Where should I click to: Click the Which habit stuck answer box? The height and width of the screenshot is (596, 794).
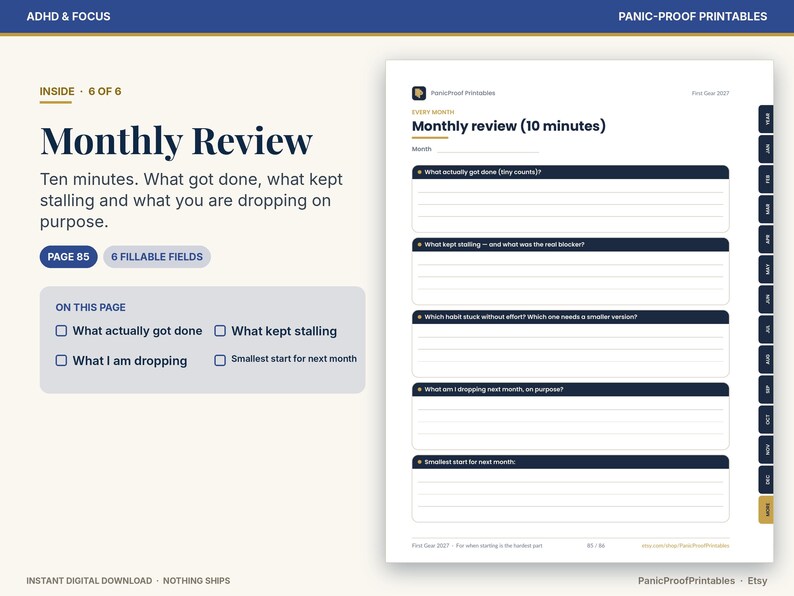click(x=571, y=350)
